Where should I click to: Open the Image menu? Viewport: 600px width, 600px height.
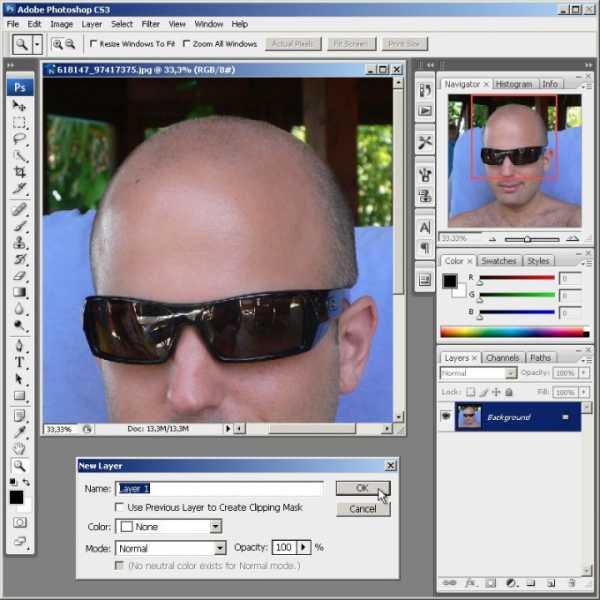tap(62, 24)
